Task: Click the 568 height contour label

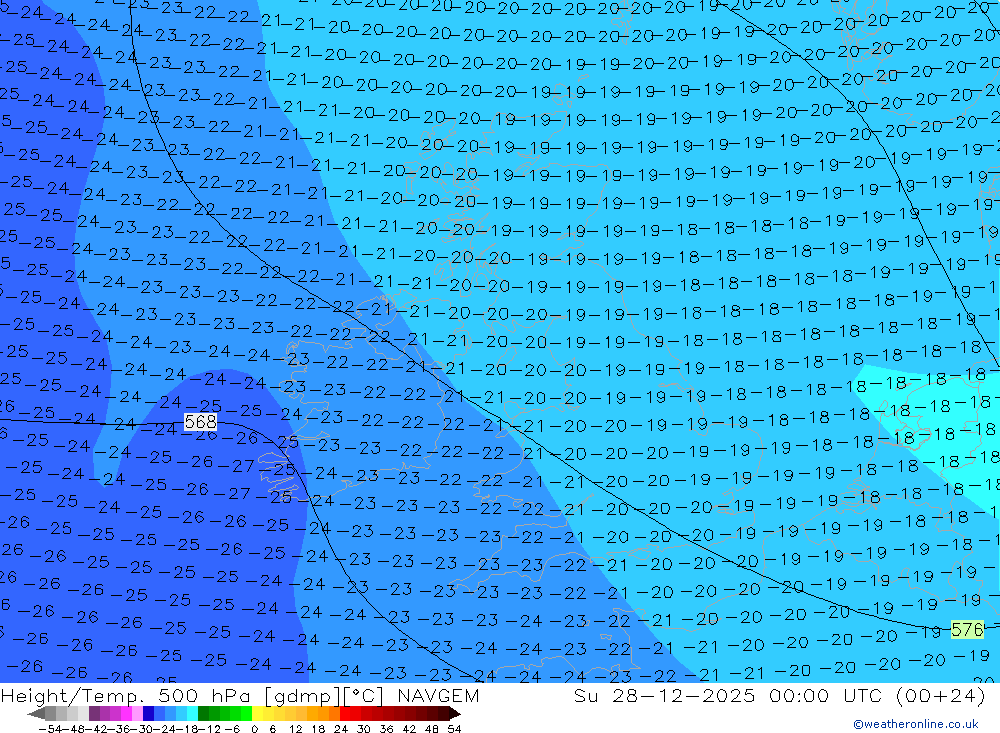Action: coord(200,422)
